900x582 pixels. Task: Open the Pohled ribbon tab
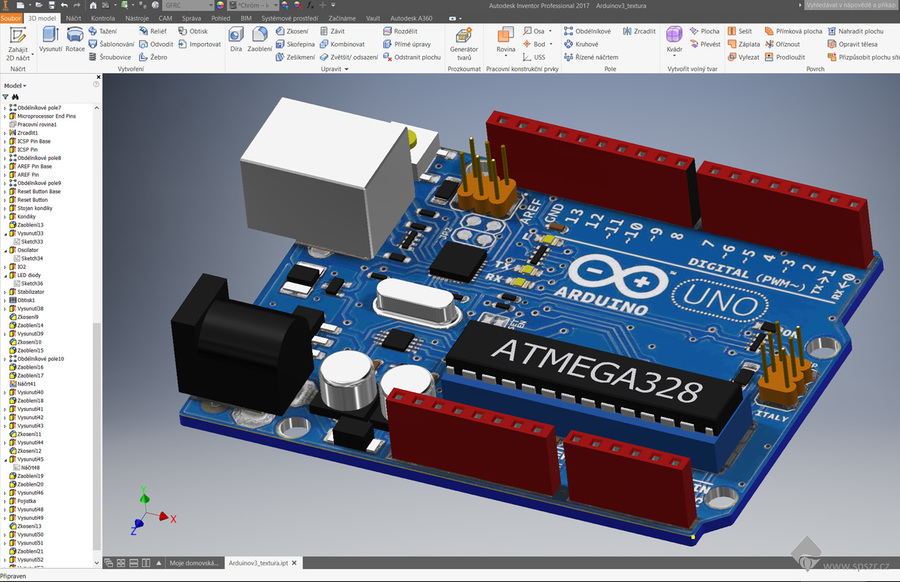click(x=220, y=18)
